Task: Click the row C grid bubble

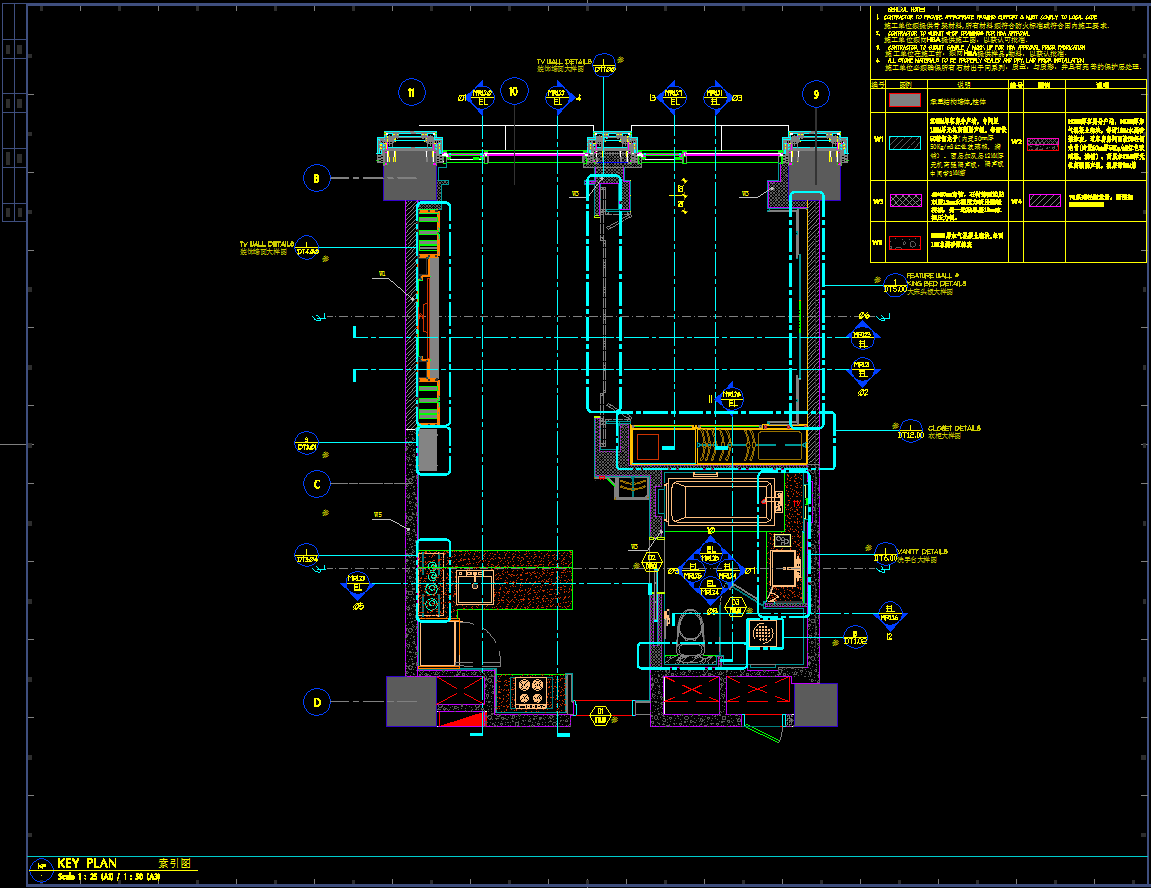Action: coord(316,484)
